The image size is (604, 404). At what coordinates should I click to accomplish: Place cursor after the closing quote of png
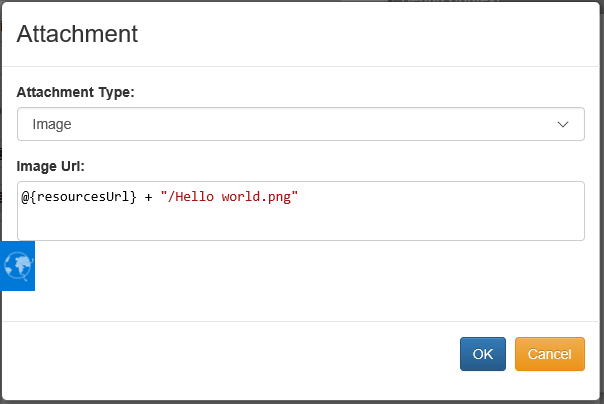[299, 197]
